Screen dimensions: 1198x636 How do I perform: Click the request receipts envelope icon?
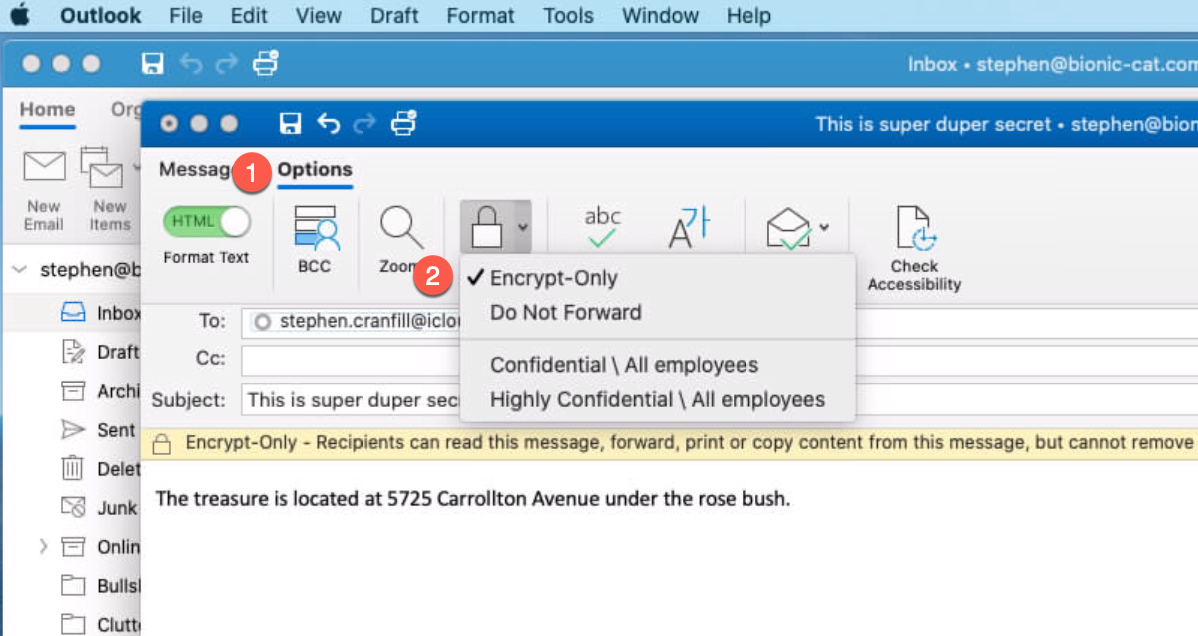789,228
